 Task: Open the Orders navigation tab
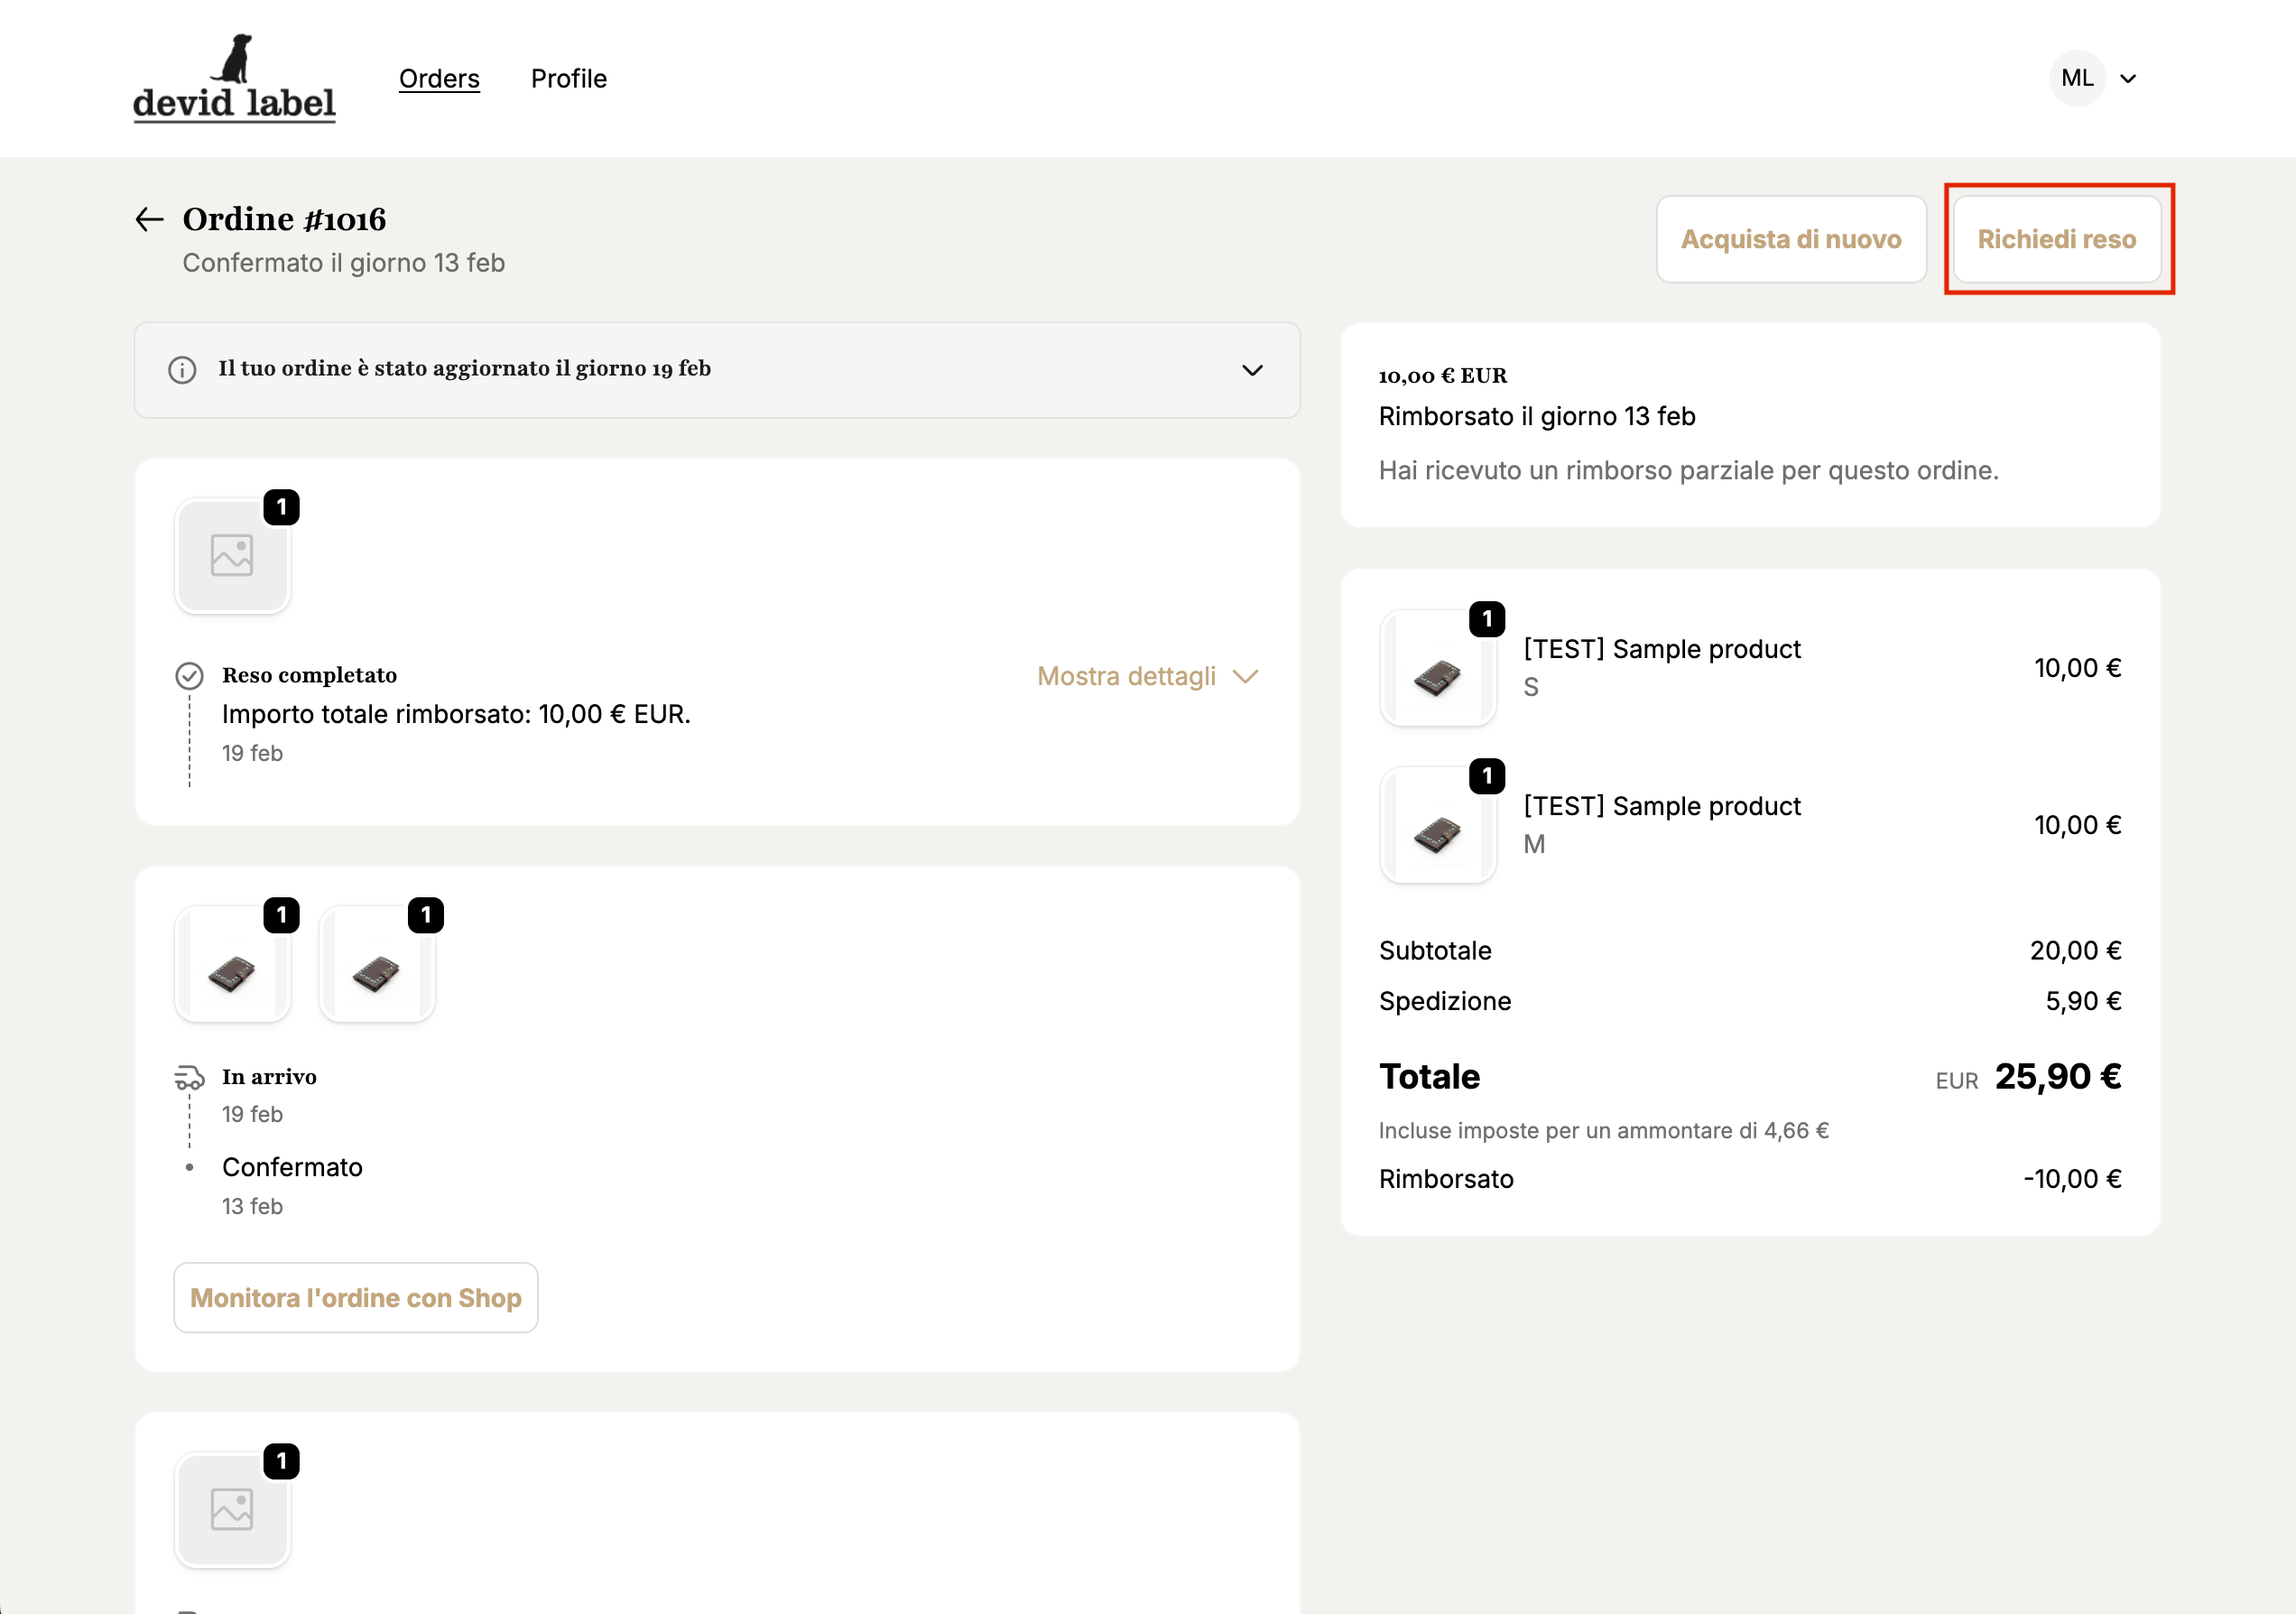tap(439, 78)
